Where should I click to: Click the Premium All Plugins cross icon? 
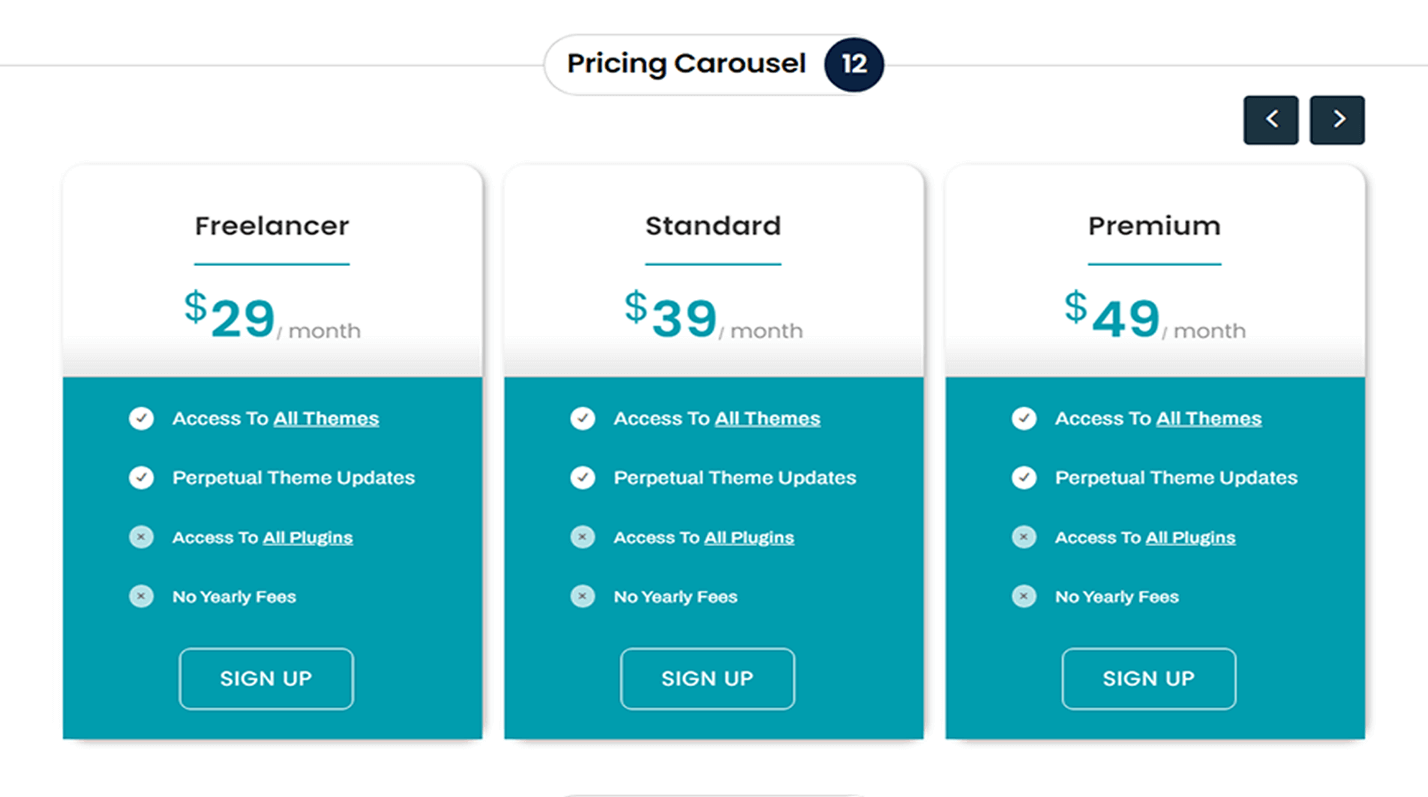click(x=1024, y=537)
